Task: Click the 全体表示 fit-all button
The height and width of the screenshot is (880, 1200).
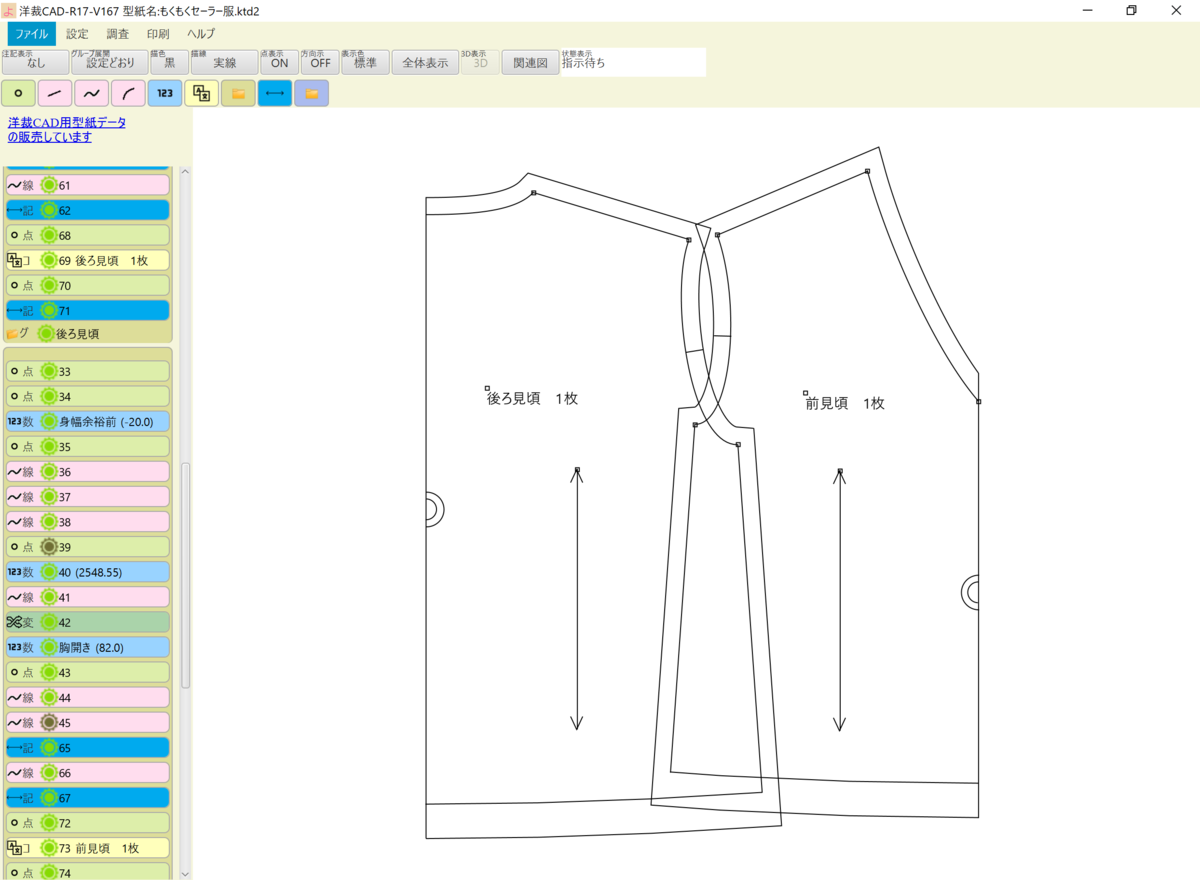Action: coord(425,62)
